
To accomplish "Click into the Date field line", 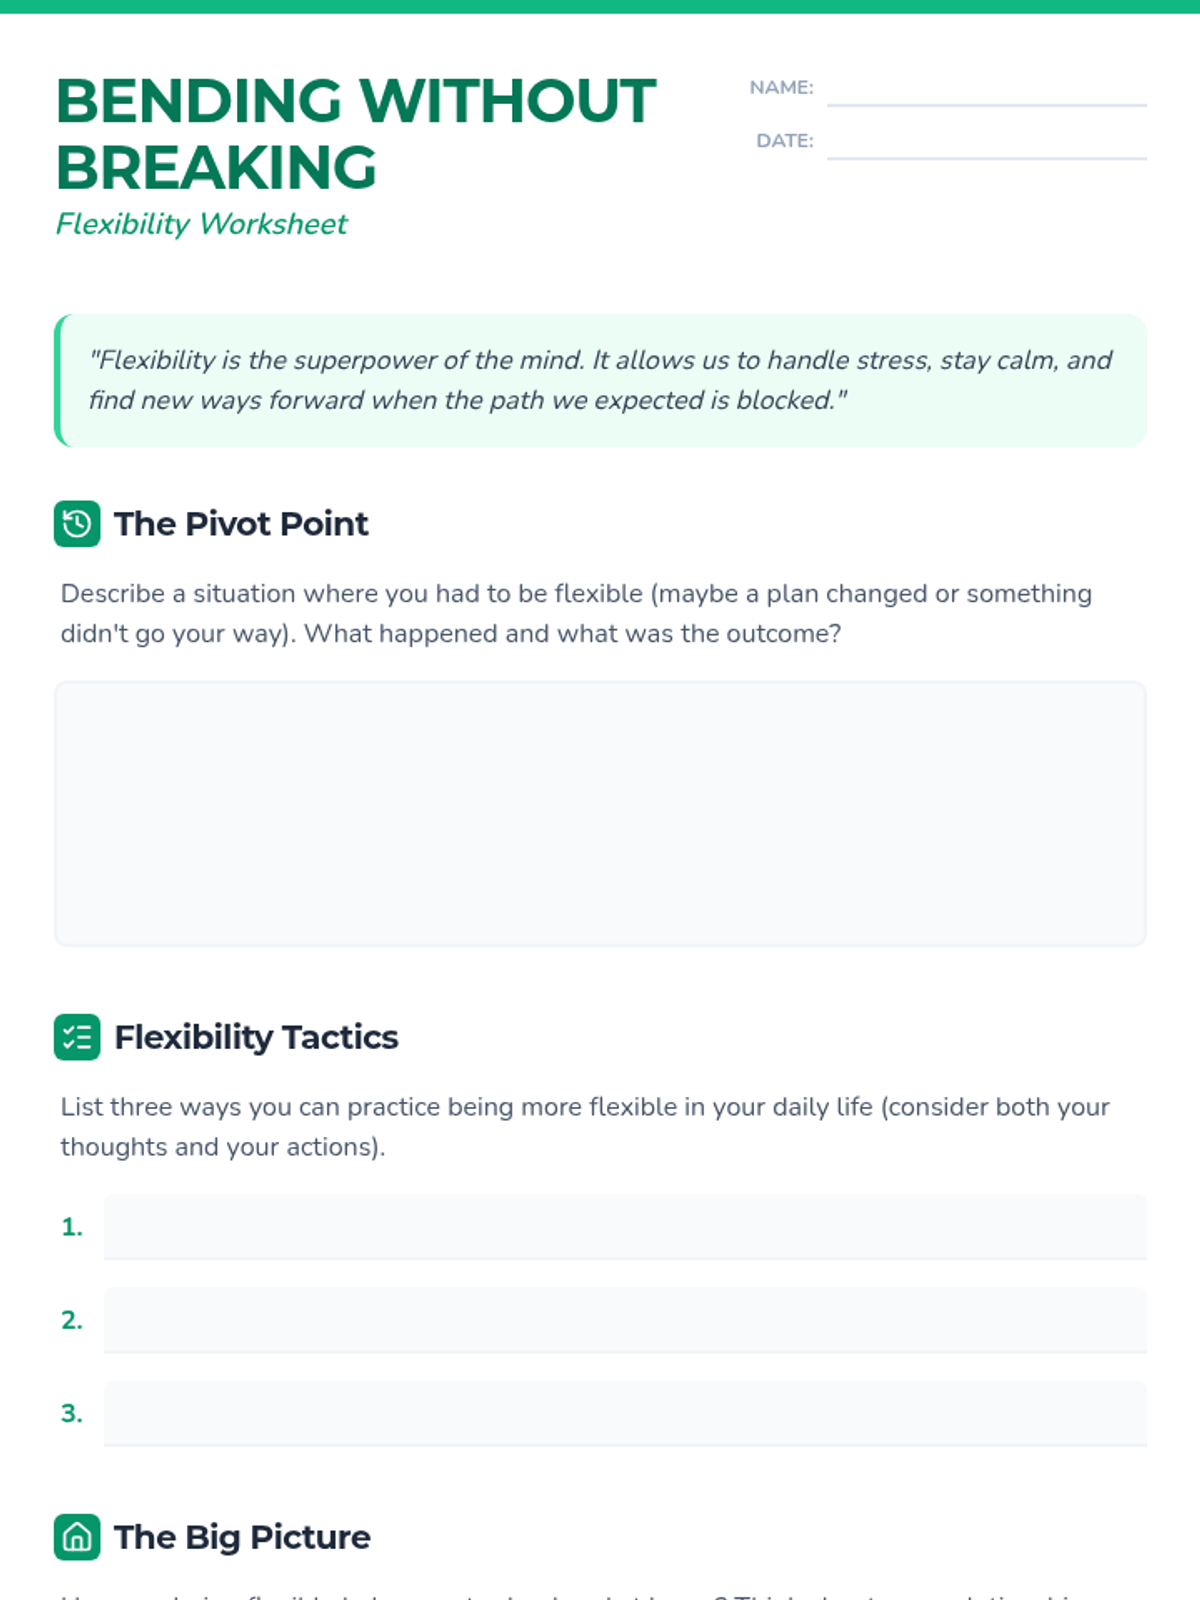I will click(986, 143).
